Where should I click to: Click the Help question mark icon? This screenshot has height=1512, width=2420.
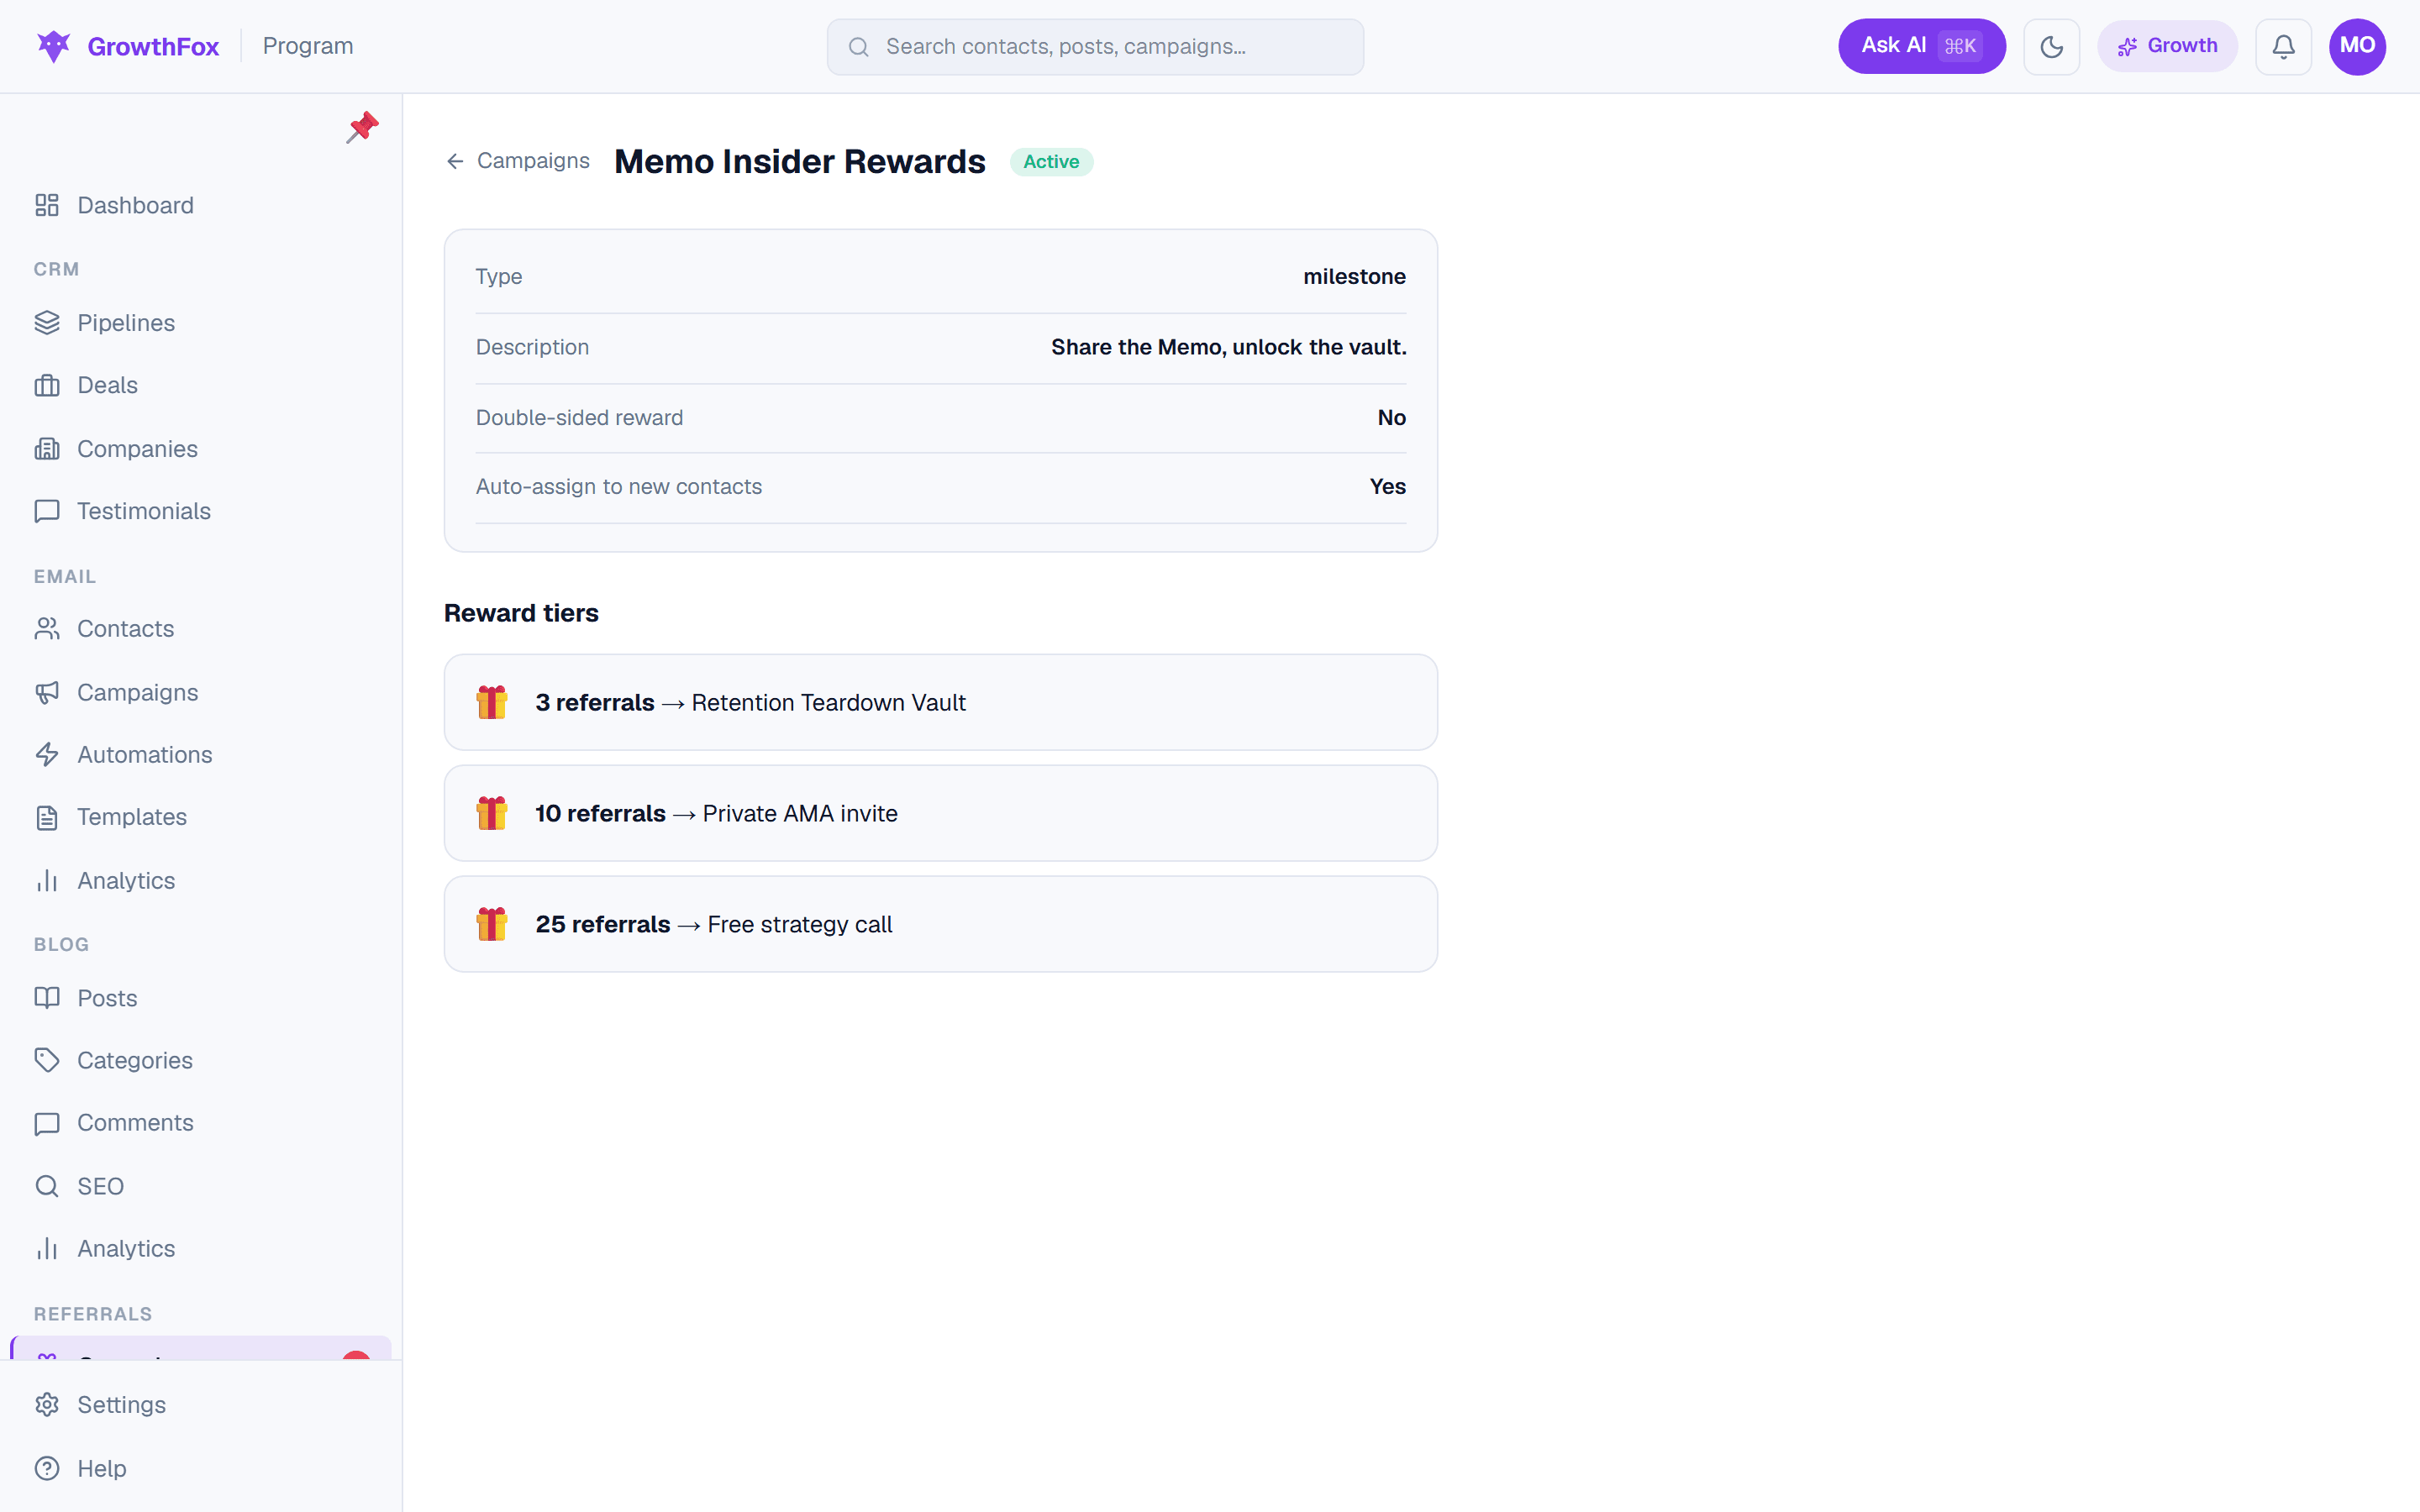tap(47, 1469)
